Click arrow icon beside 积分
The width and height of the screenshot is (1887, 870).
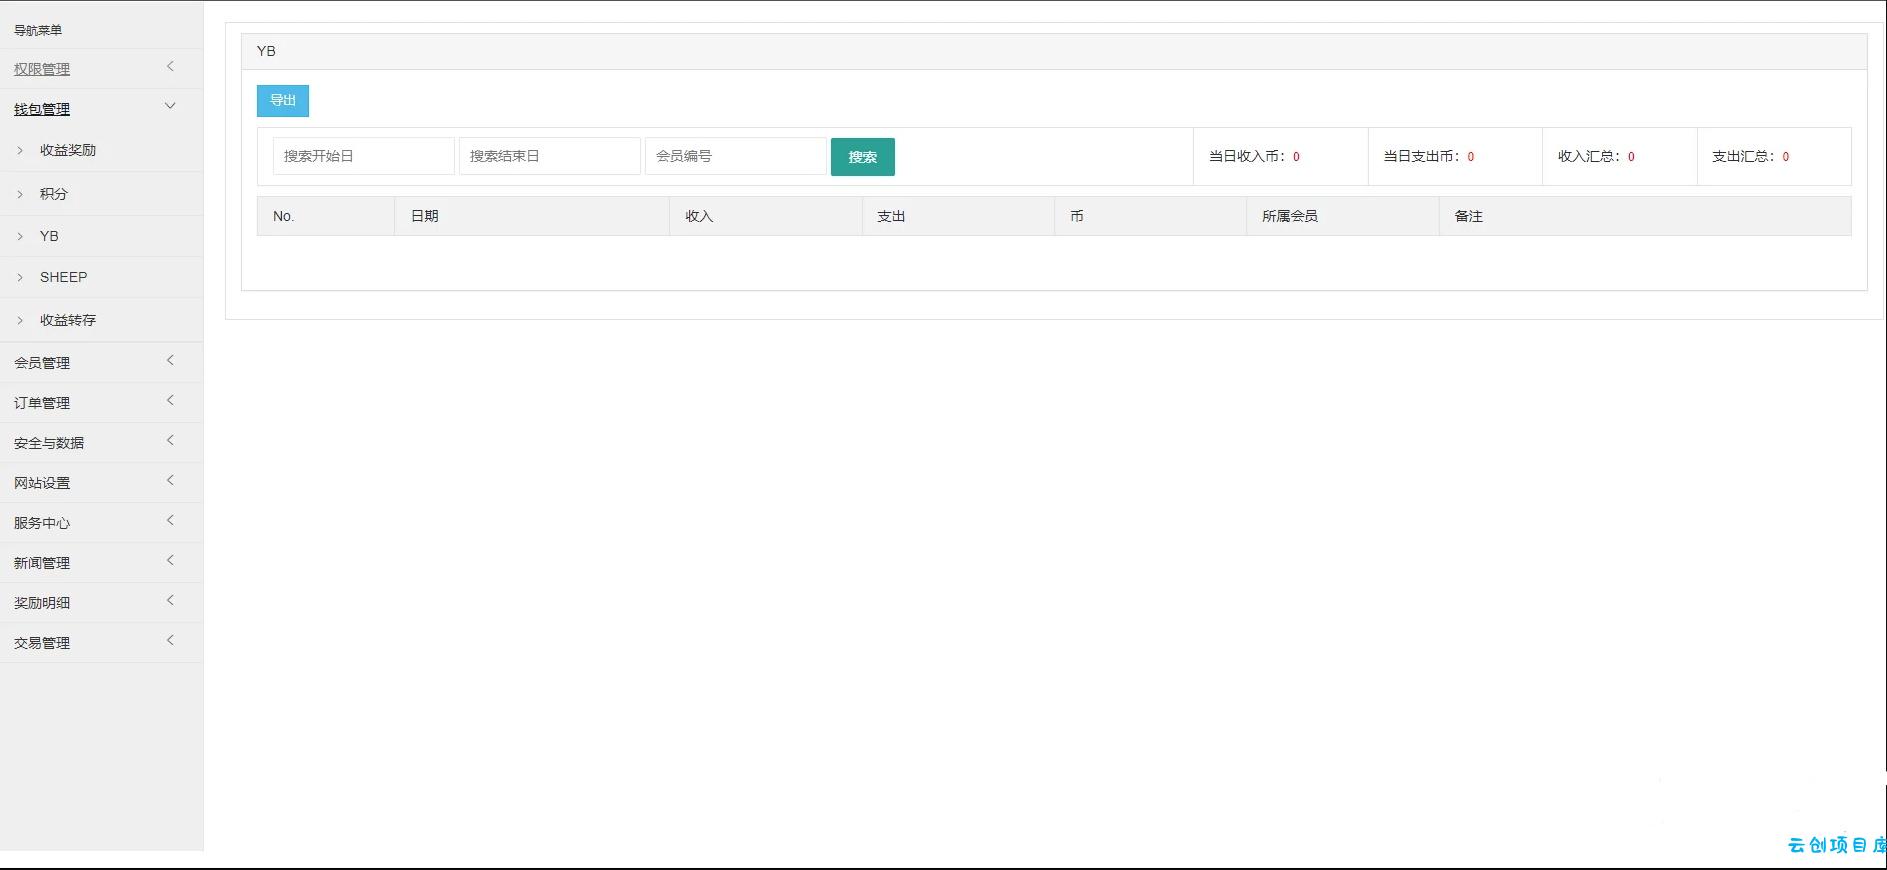20,194
